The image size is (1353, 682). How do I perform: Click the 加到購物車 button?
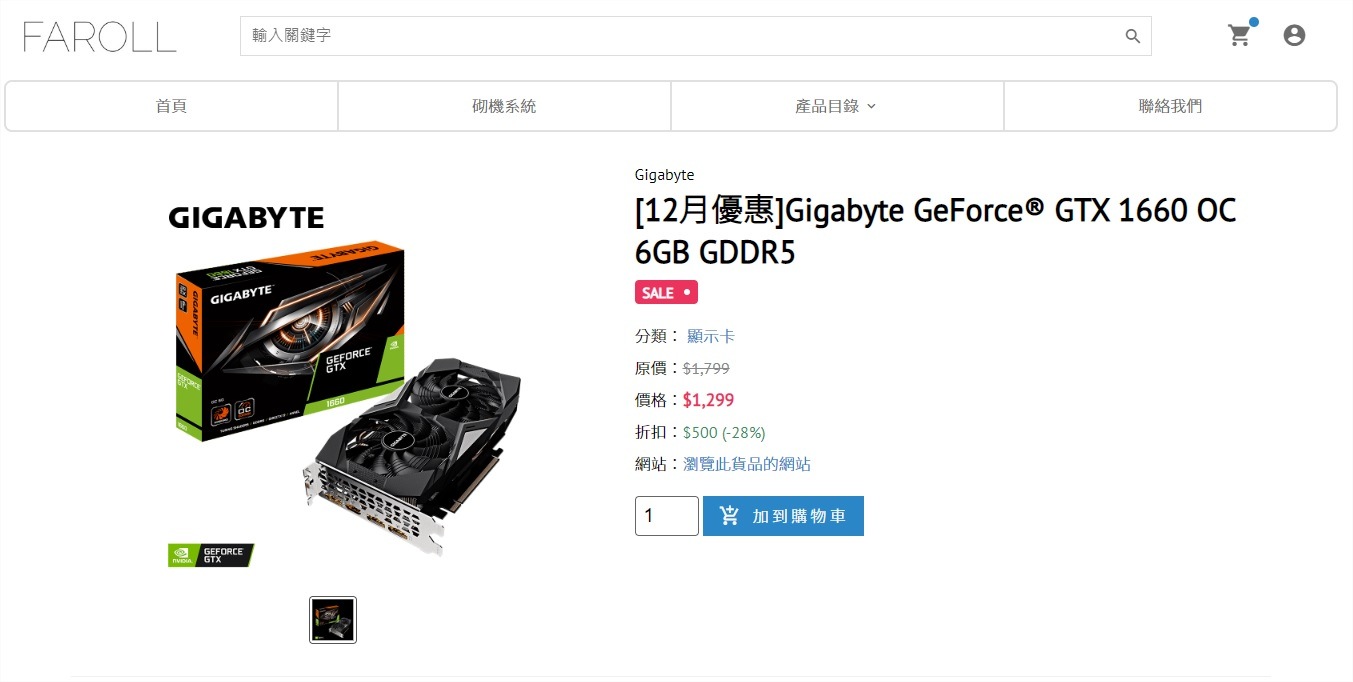[x=783, y=516]
